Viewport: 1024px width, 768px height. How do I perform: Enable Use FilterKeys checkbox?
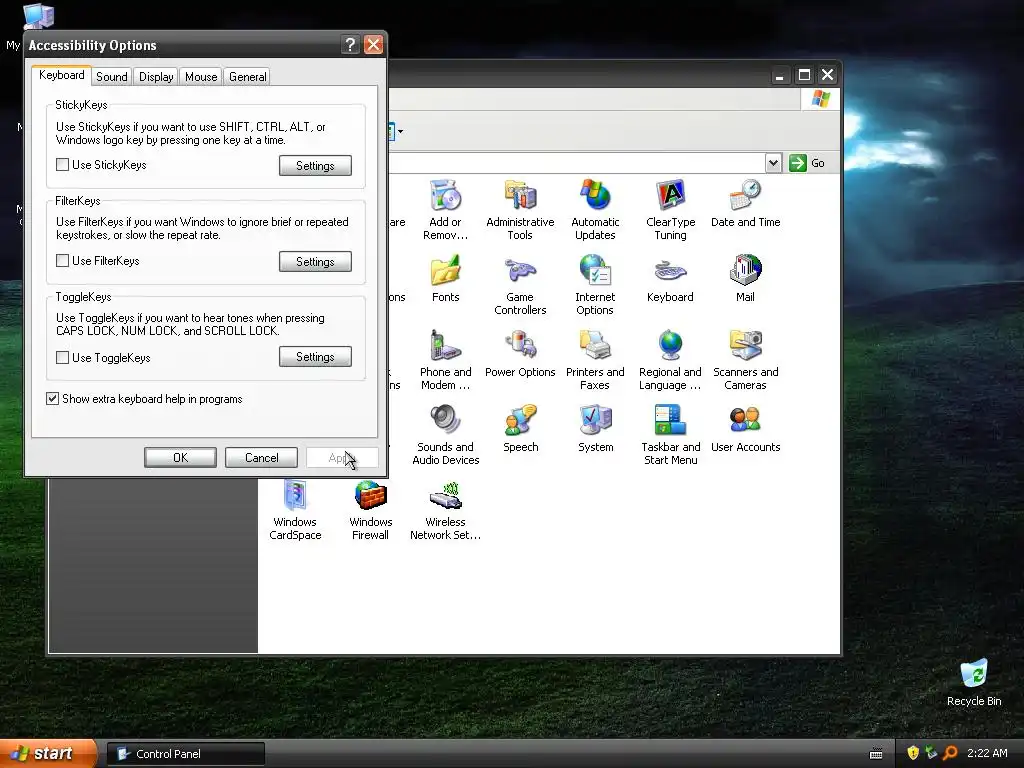[63, 261]
